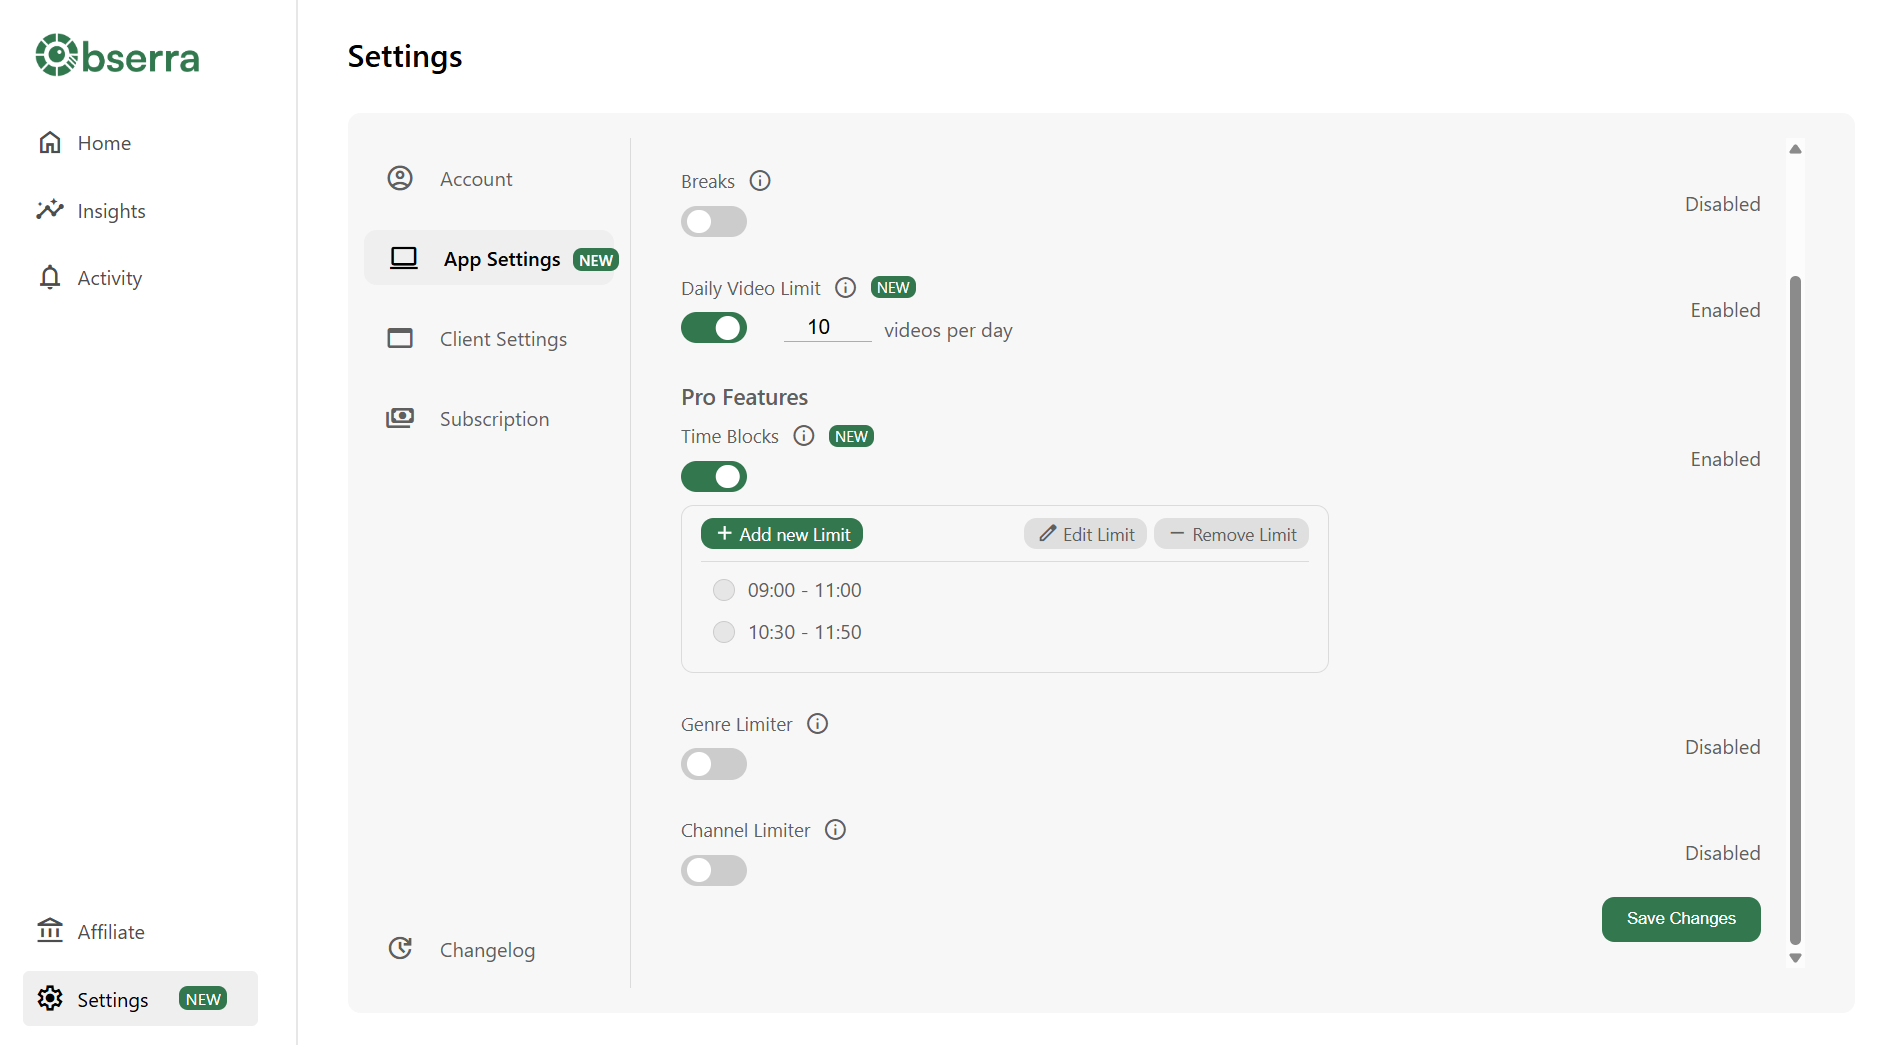Click the Client Settings window icon
The height and width of the screenshot is (1045, 1886).
tap(400, 338)
